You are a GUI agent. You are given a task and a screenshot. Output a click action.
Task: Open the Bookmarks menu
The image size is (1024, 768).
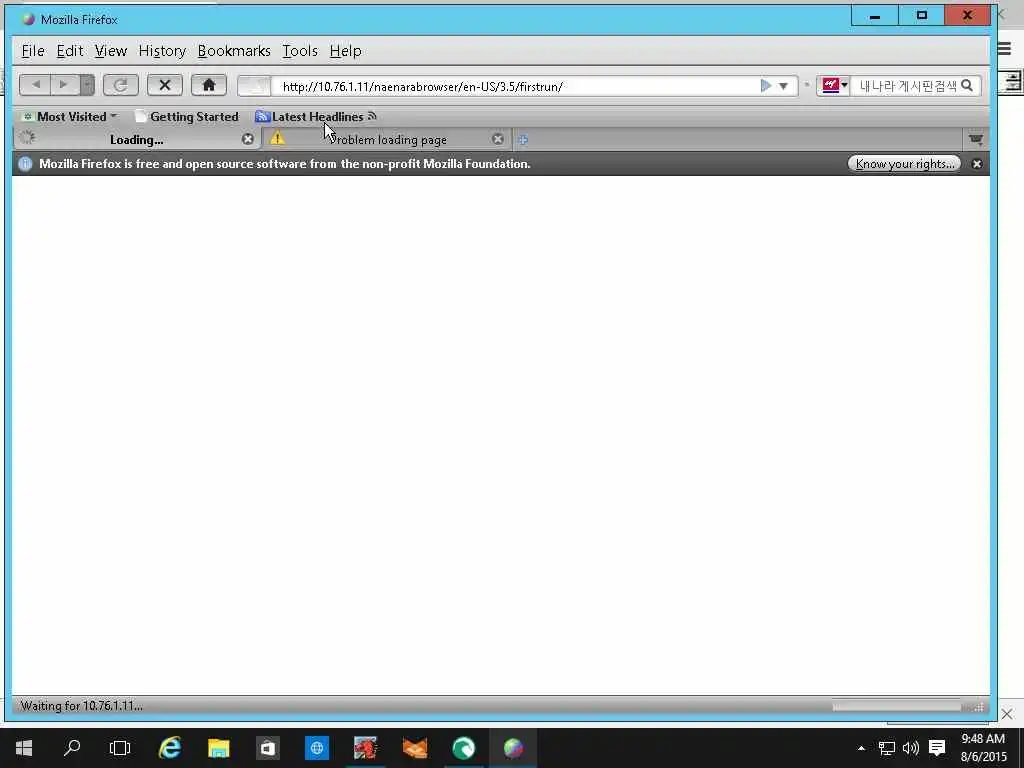[x=234, y=51]
